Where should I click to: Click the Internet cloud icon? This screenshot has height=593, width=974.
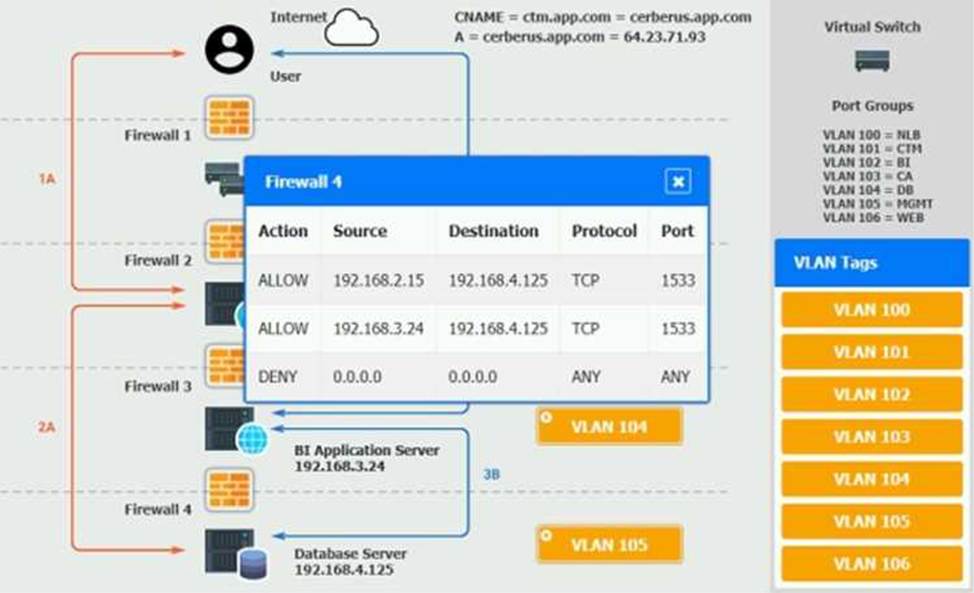(x=351, y=28)
